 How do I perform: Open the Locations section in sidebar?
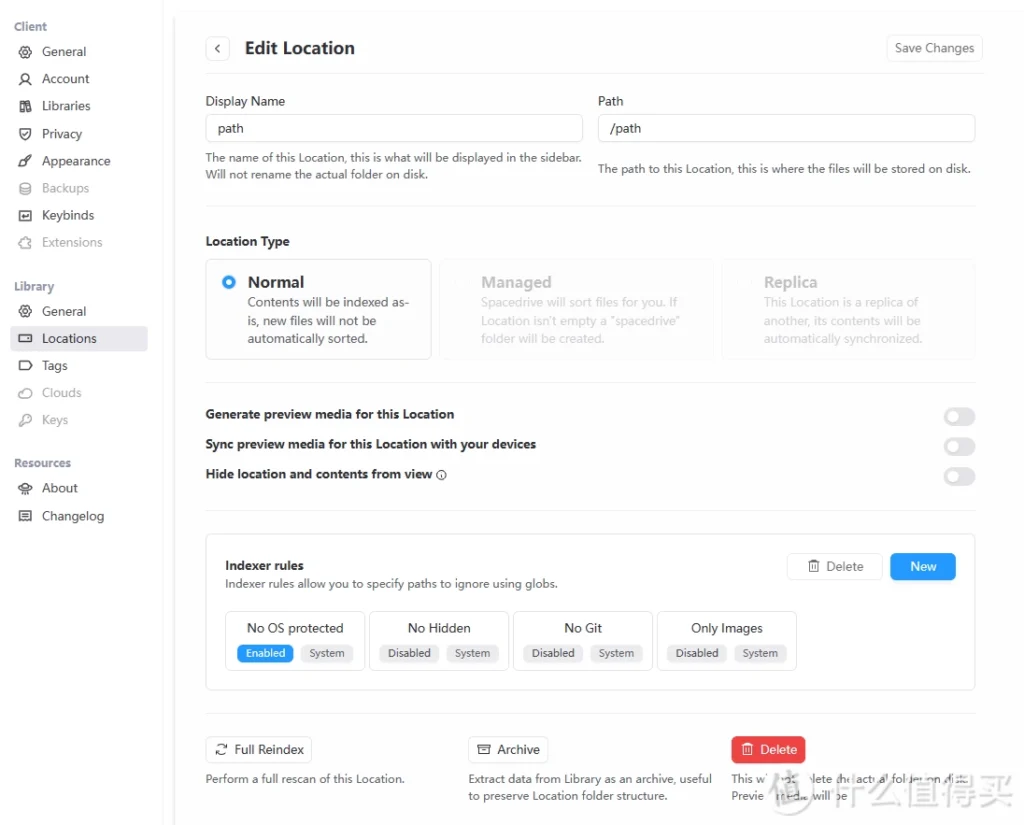click(x=68, y=339)
